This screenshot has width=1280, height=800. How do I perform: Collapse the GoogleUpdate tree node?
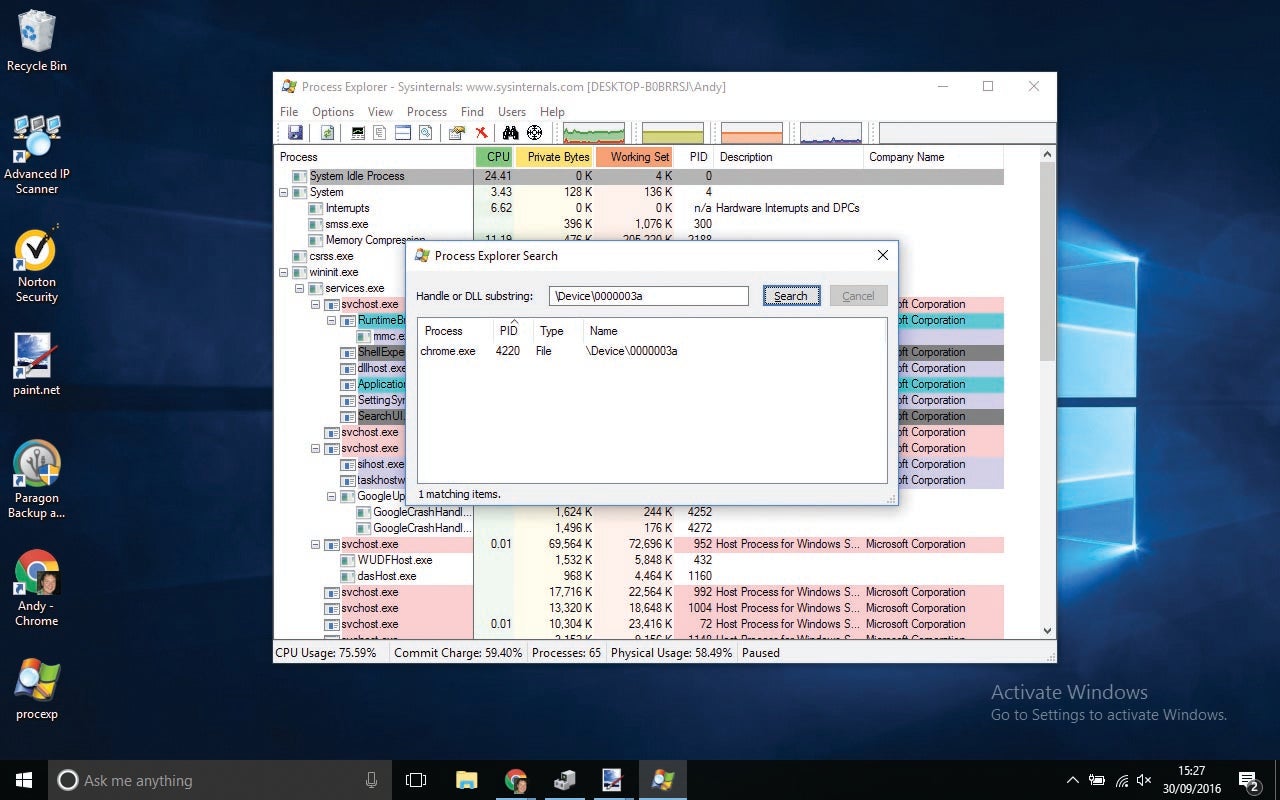(x=332, y=496)
